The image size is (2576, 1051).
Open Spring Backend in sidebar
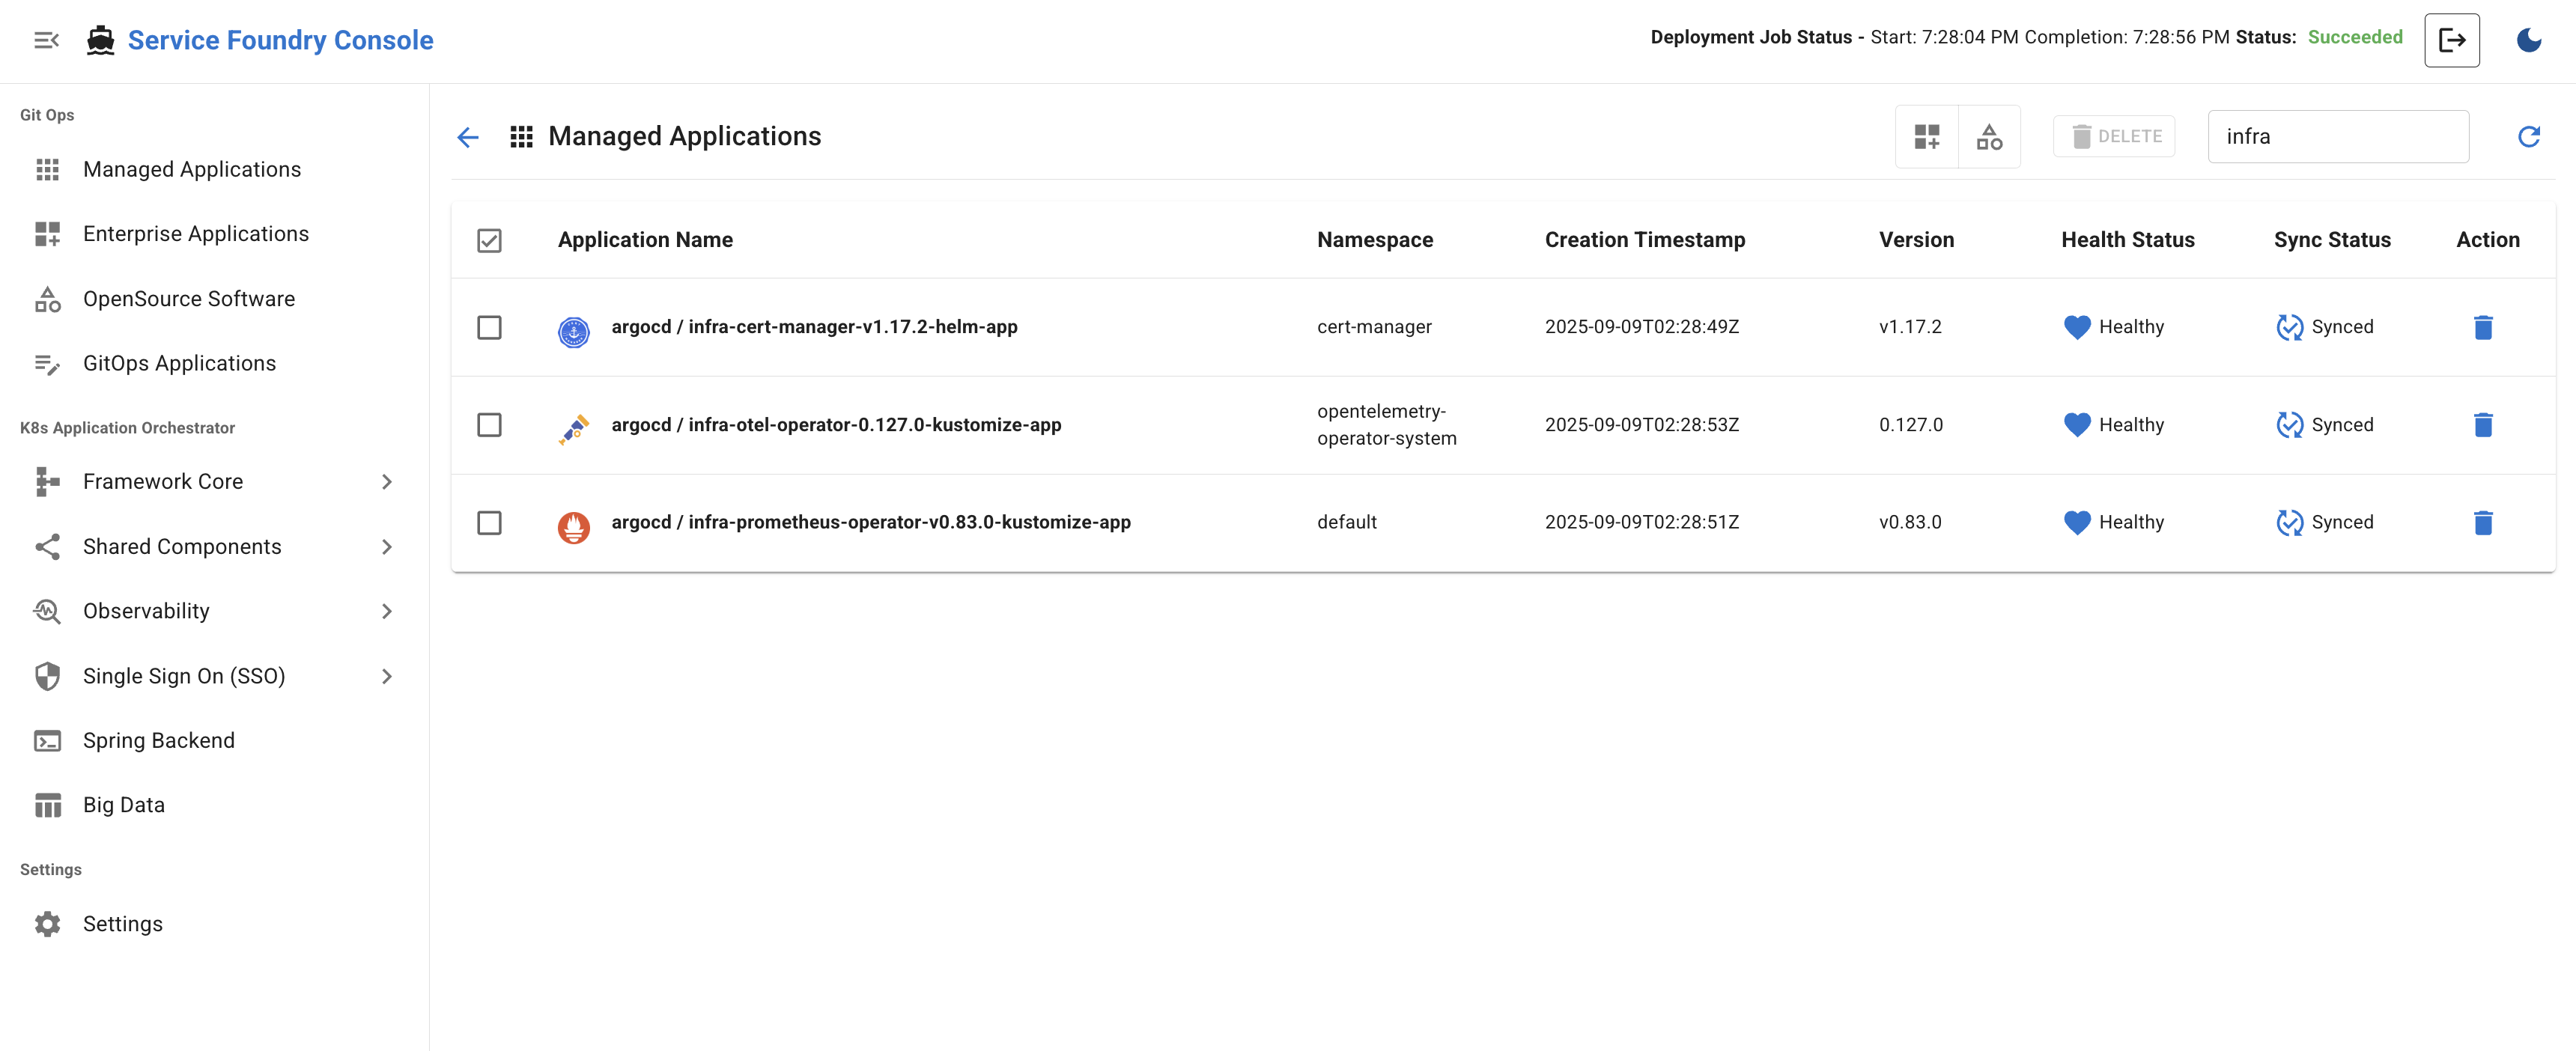pos(214,741)
